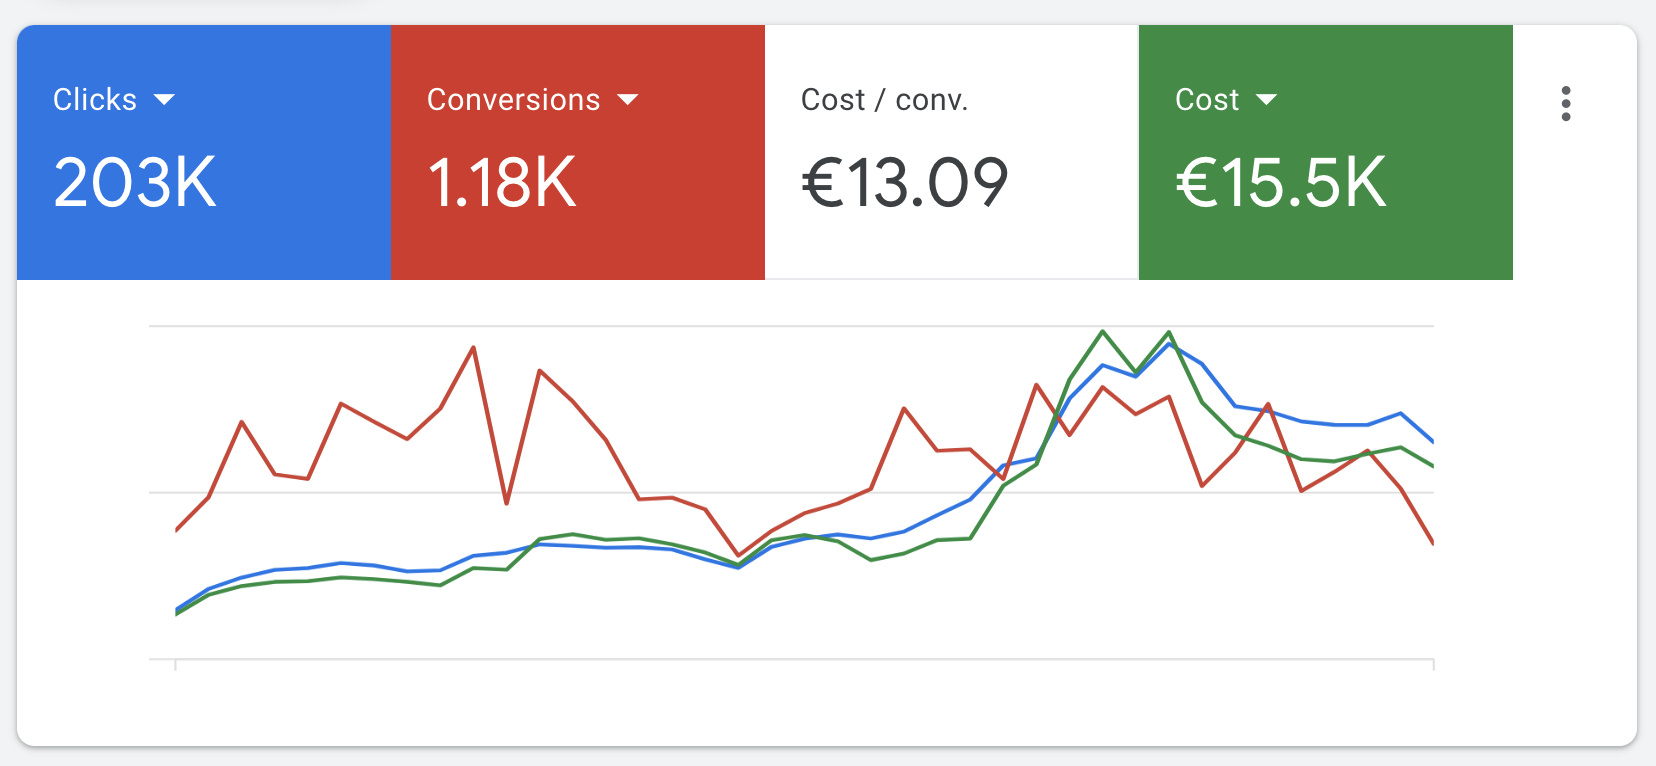
Task: Click the 1.18K conversions value
Action: [500, 182]
